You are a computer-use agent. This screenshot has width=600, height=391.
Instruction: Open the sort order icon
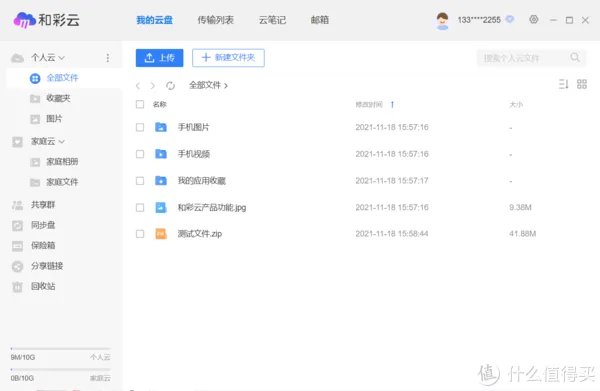(563, 84)
